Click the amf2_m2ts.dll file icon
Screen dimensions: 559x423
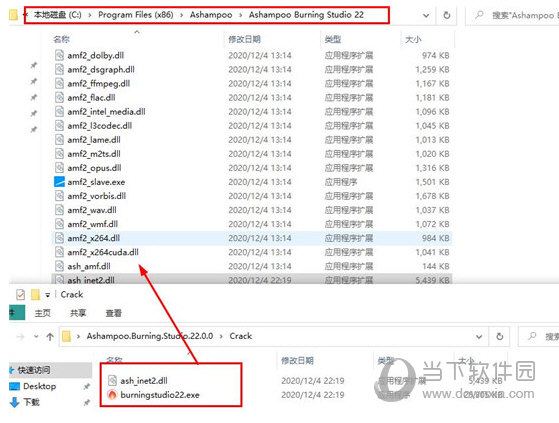(x=59, y=154)
